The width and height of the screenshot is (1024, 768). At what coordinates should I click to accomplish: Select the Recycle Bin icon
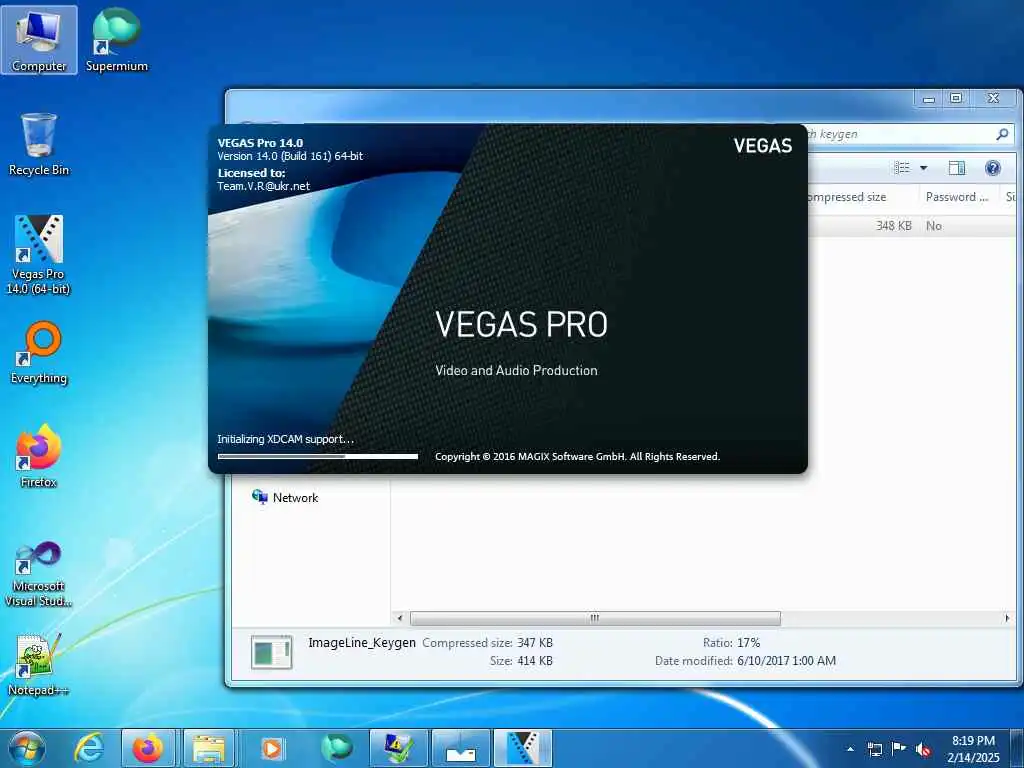click(39, 144)
